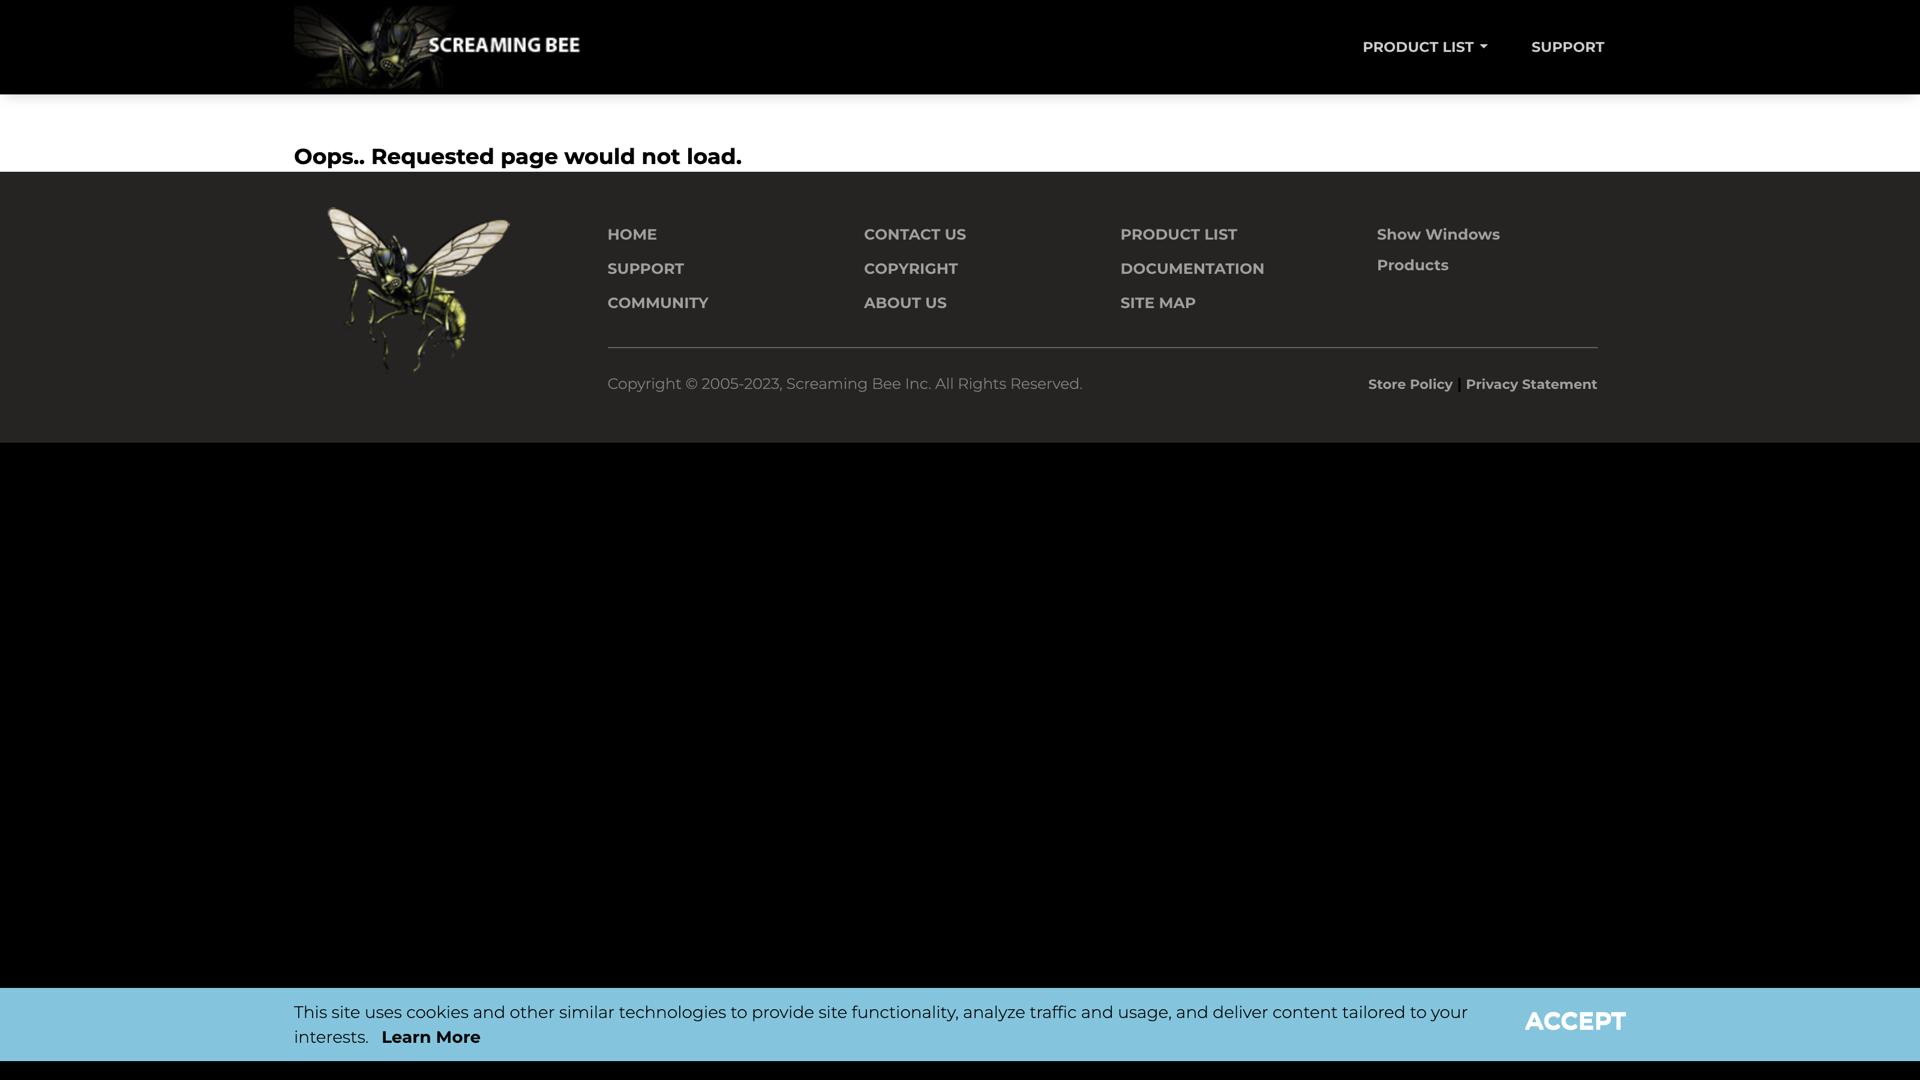
Task: Click the large bee image in footer
Action: 418,289
